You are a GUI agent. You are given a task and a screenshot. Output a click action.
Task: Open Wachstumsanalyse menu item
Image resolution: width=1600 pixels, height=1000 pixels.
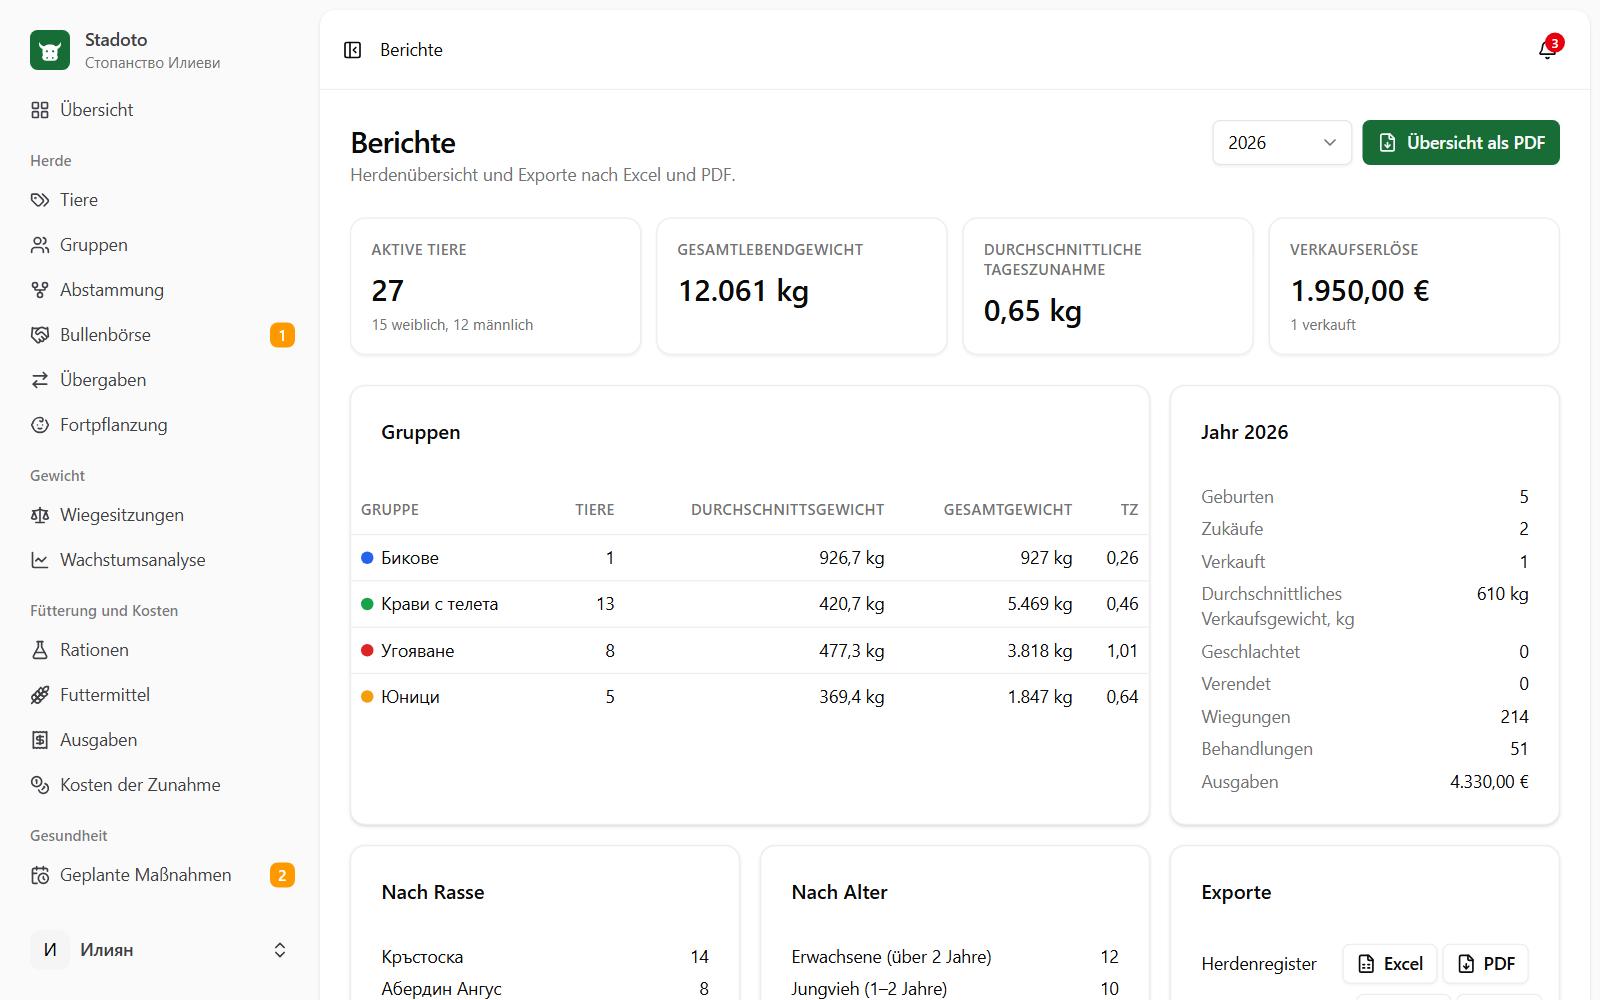[x=160, y=560]
